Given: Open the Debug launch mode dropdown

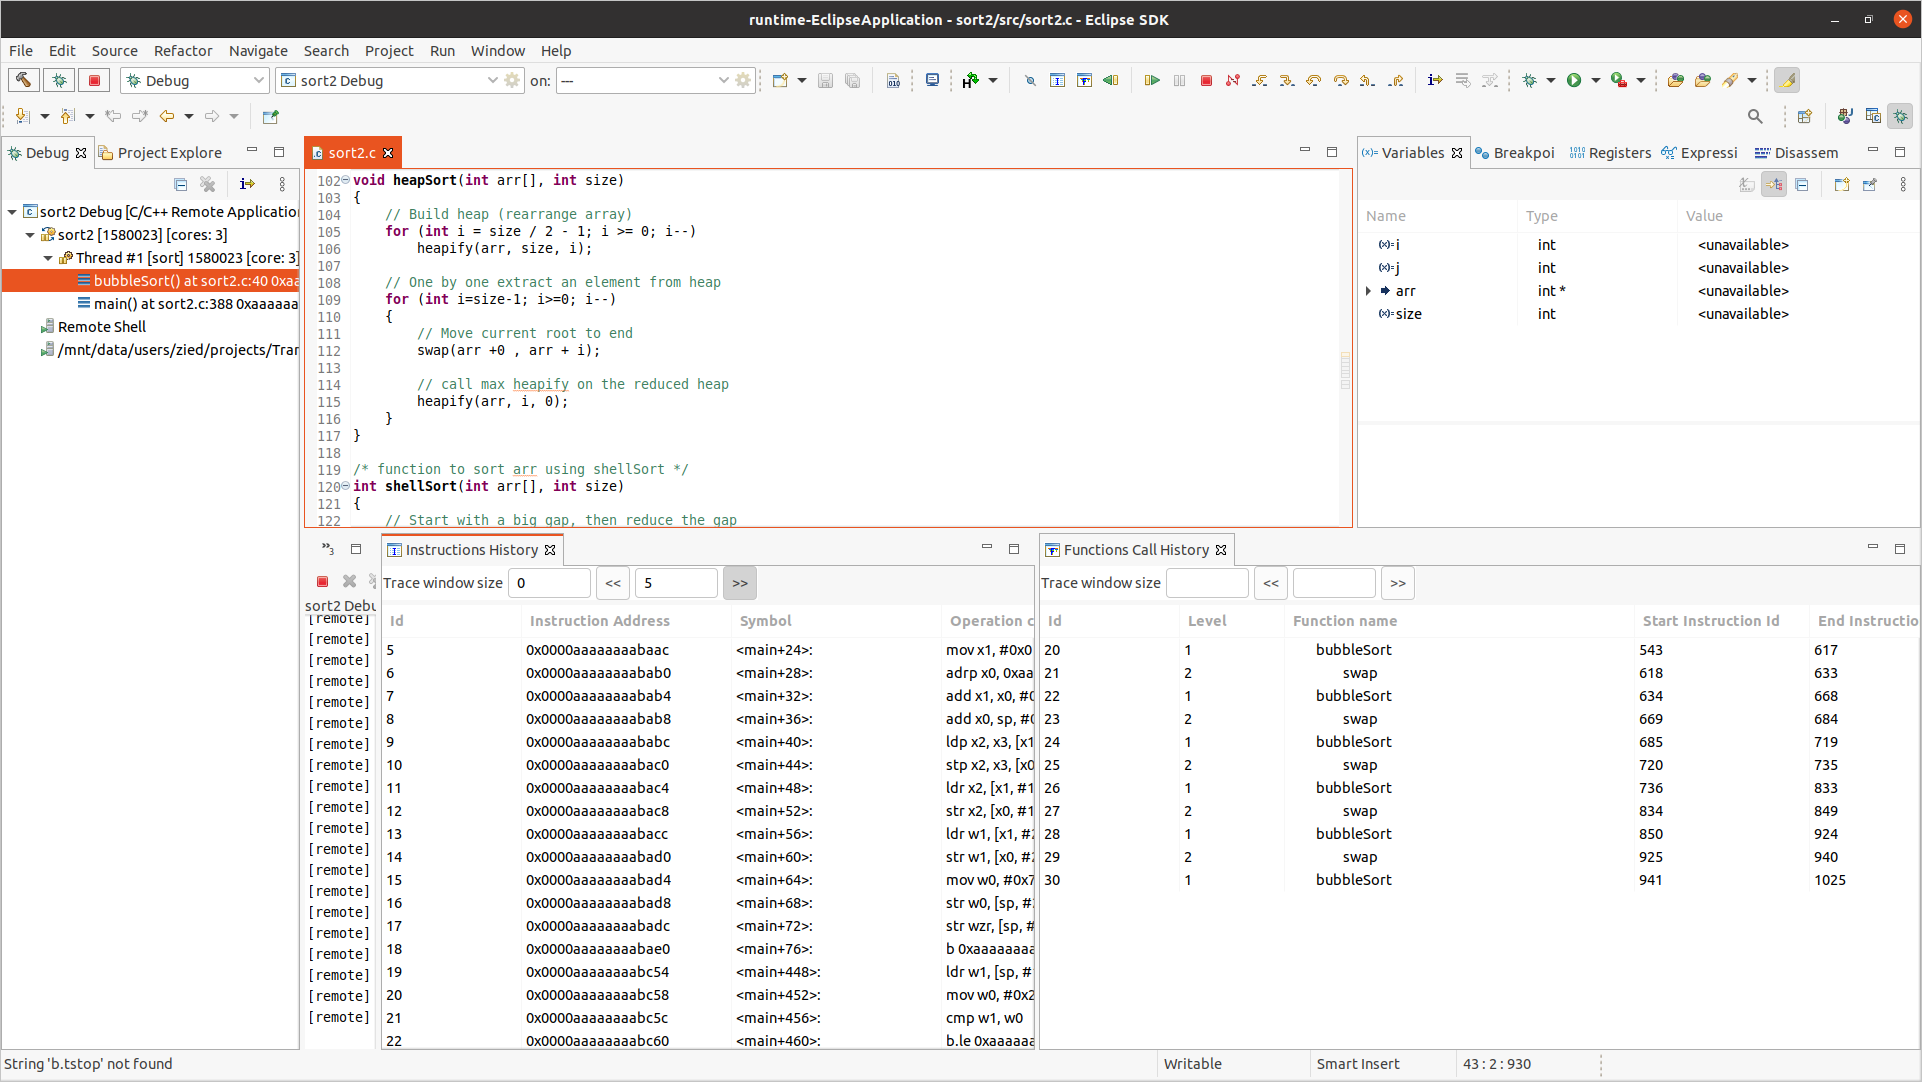Looking at the screenshot, I should tap(258, 80).
